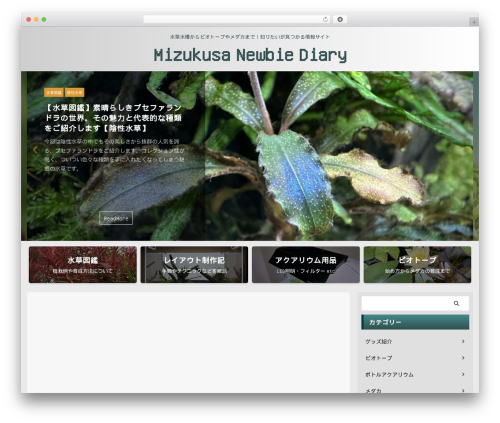Click chevron next to ボトルアクアリウム

point(463,374)
